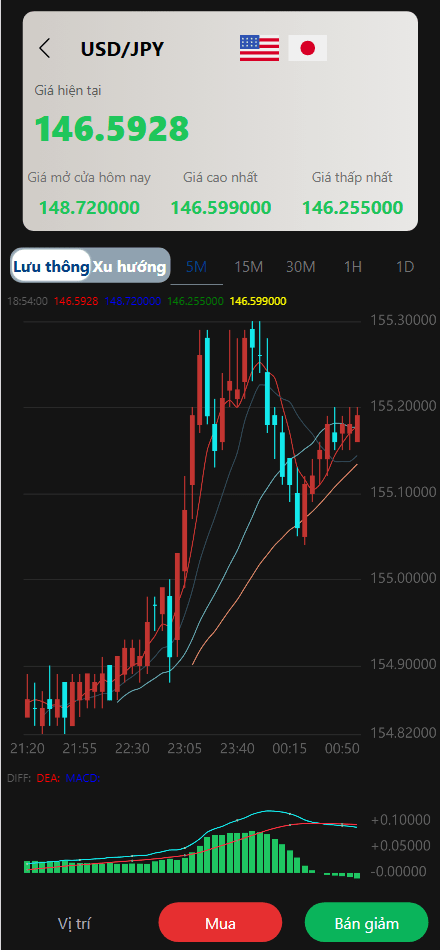The width and height of the screenshot is (440, 950).
Task: Click the -0.00000 MACD axis value
Action: click(399, 872)
